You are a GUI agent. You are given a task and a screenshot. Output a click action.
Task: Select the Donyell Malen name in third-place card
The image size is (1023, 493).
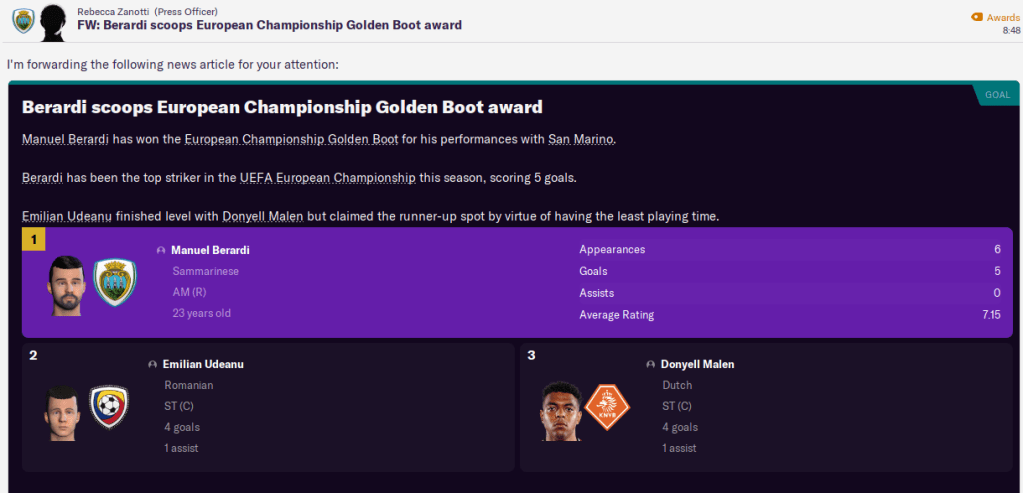coord(698,365)
